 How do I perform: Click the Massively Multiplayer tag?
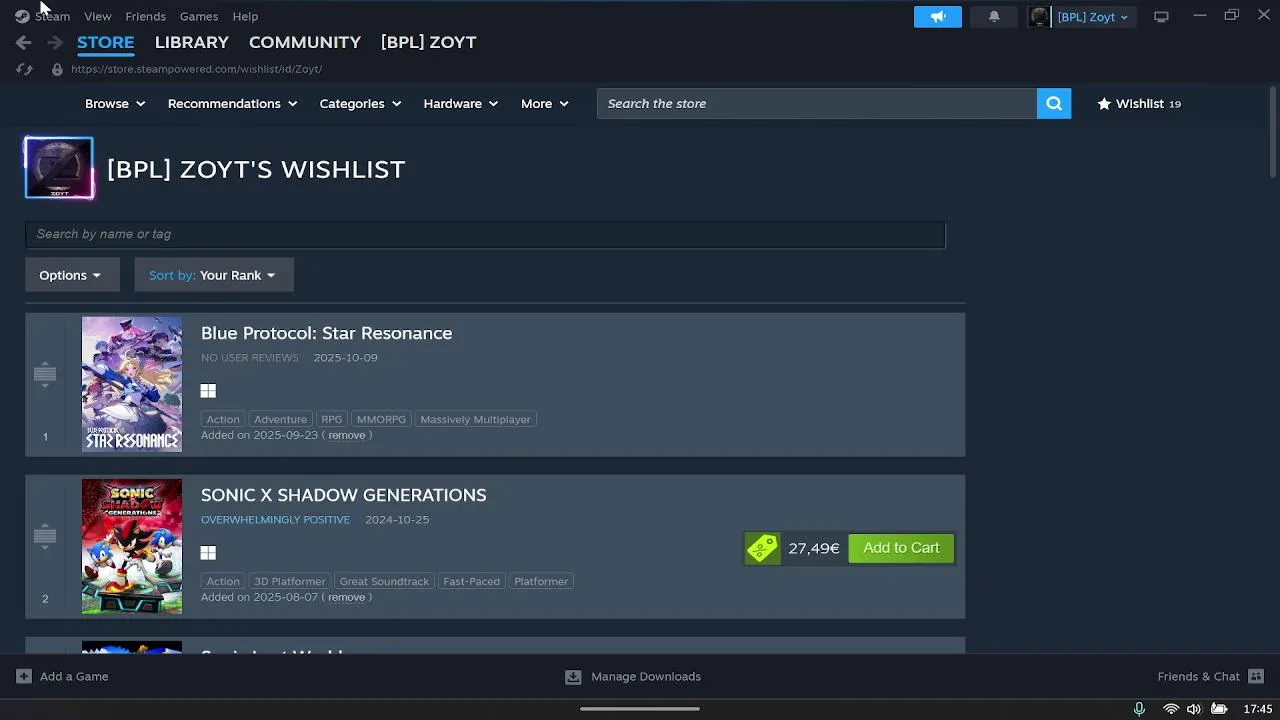click(476, 419)
